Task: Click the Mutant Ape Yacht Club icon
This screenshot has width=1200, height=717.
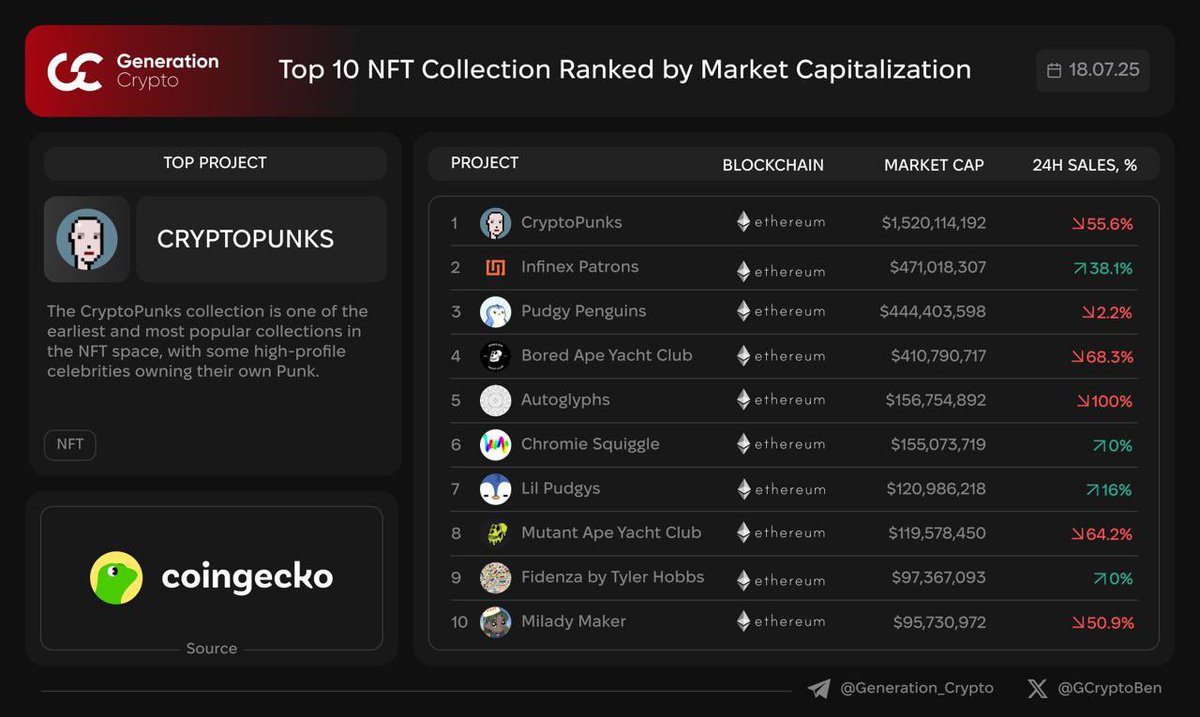Action: [x=495, y=533]
